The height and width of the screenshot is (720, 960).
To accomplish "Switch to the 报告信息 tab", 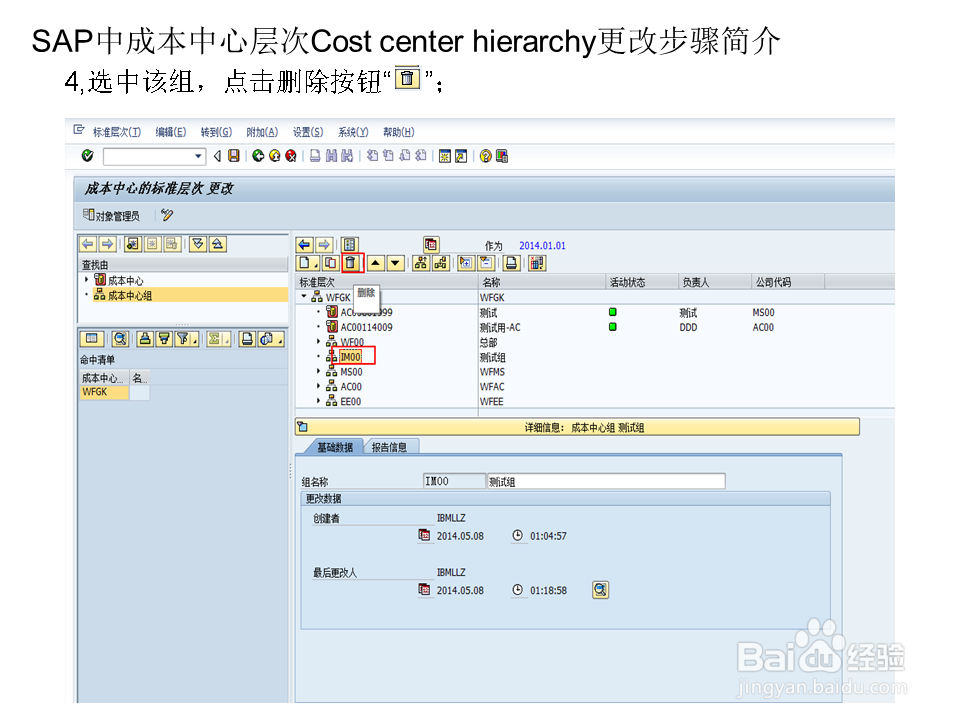I will coord(390,447).
